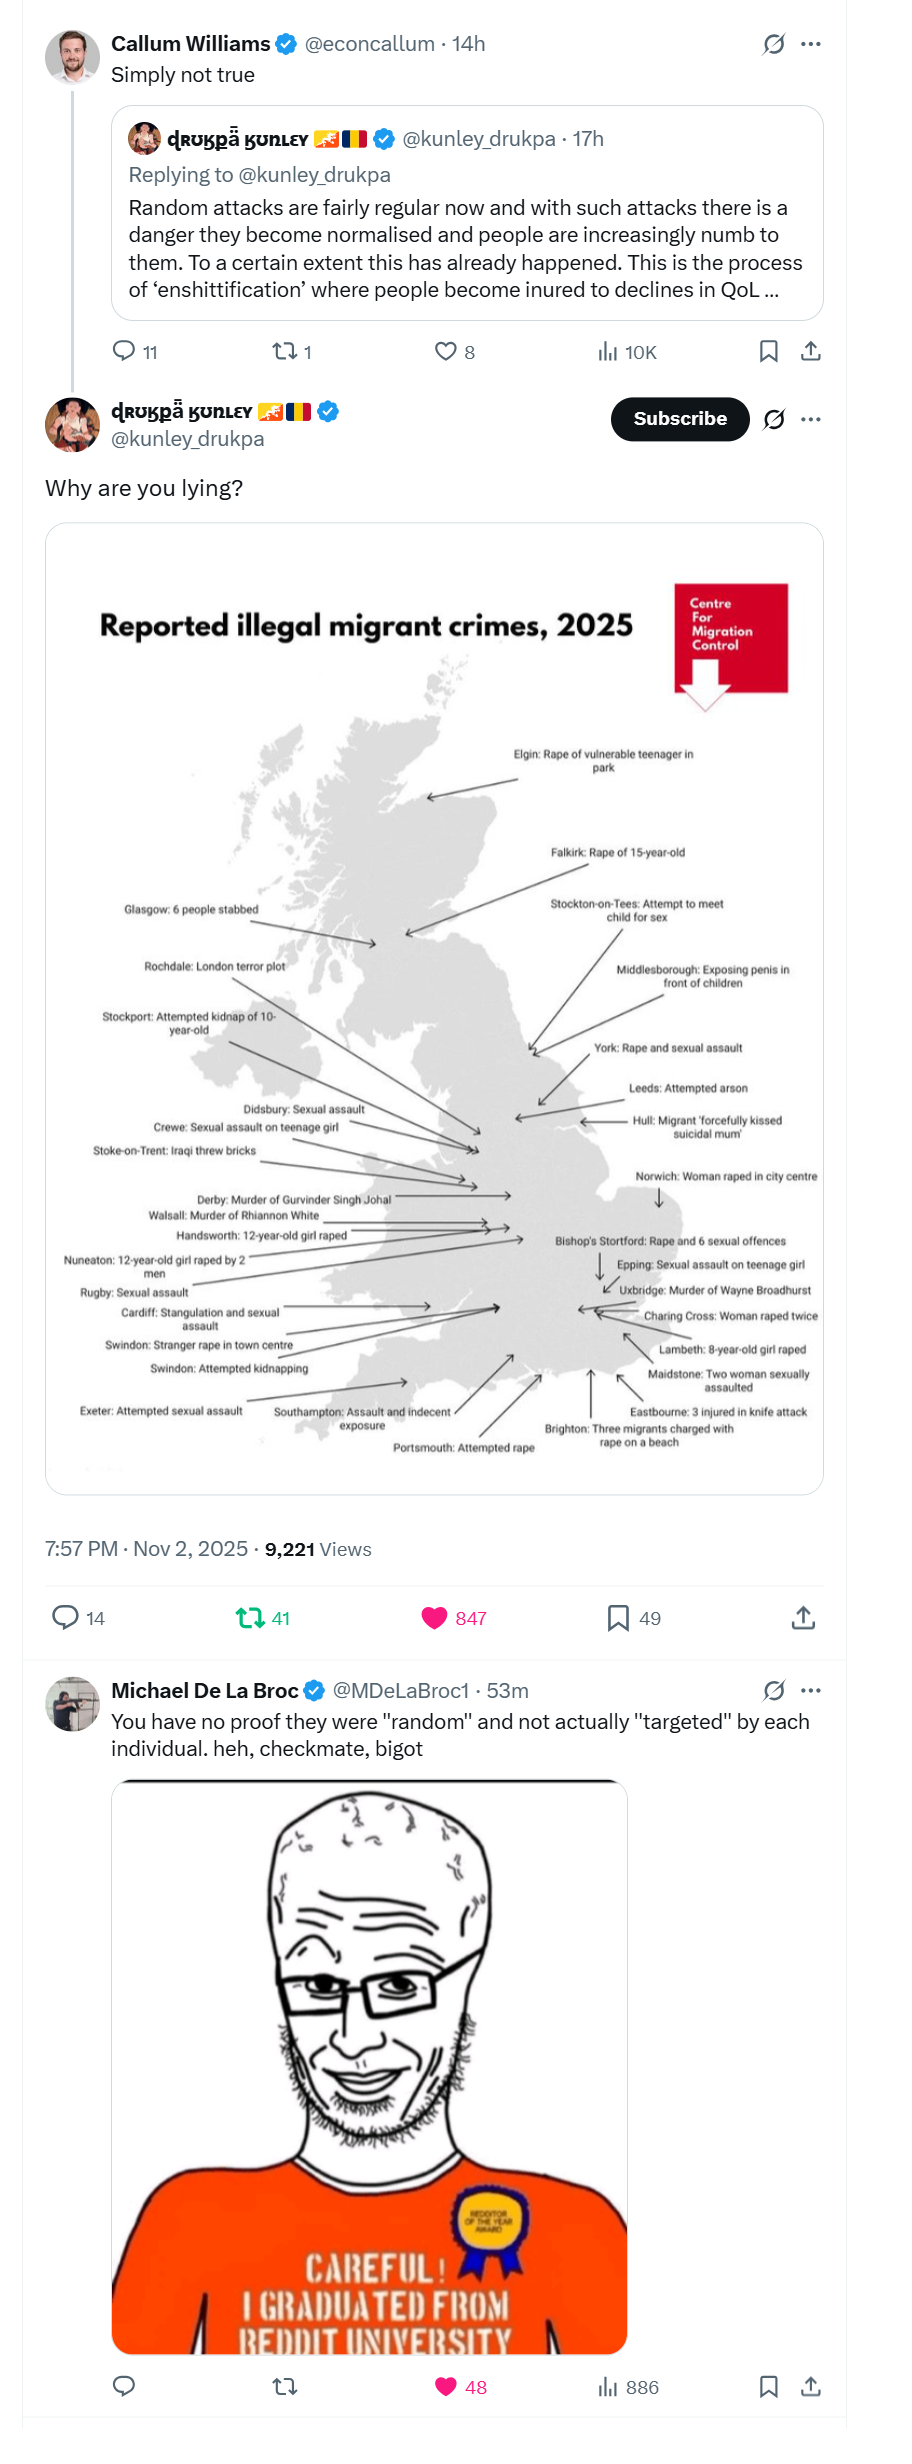Open Grok icon beside Subscribe button
This screenshot has width=912, height=2464.
[774, 419]
